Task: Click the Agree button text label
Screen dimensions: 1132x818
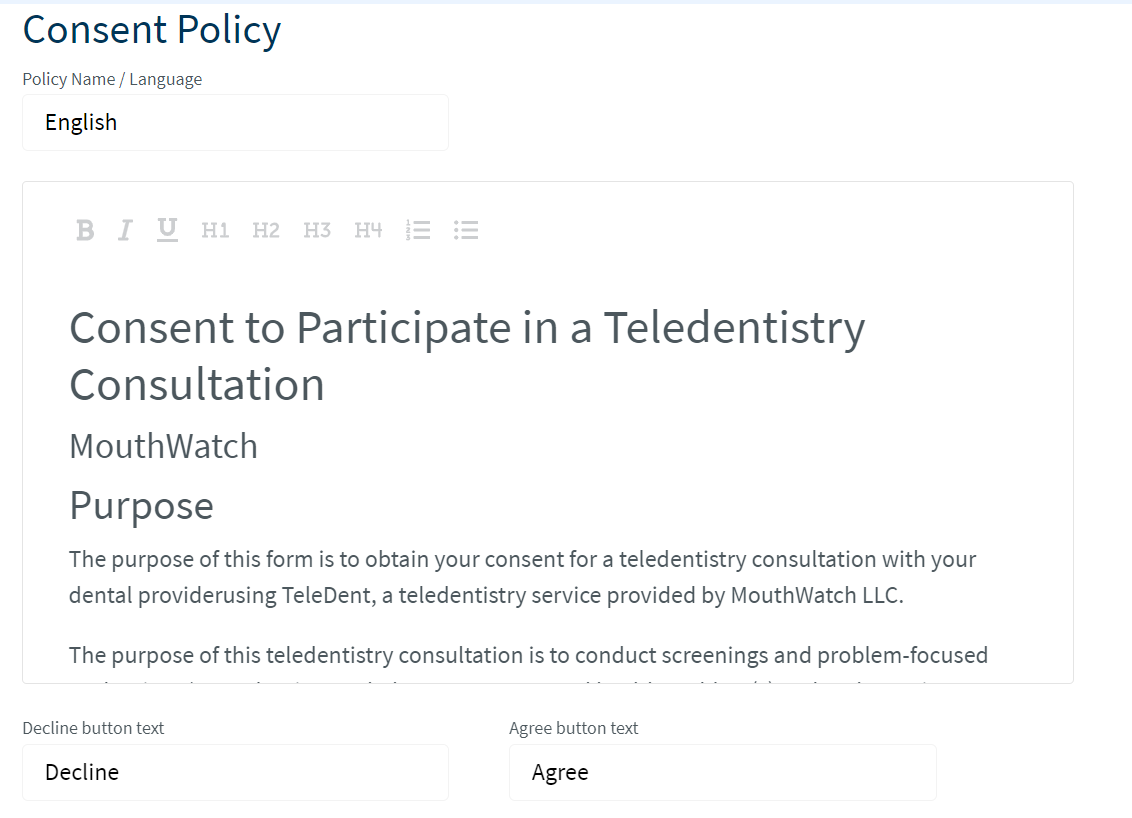Action: (x=573, y=728)
